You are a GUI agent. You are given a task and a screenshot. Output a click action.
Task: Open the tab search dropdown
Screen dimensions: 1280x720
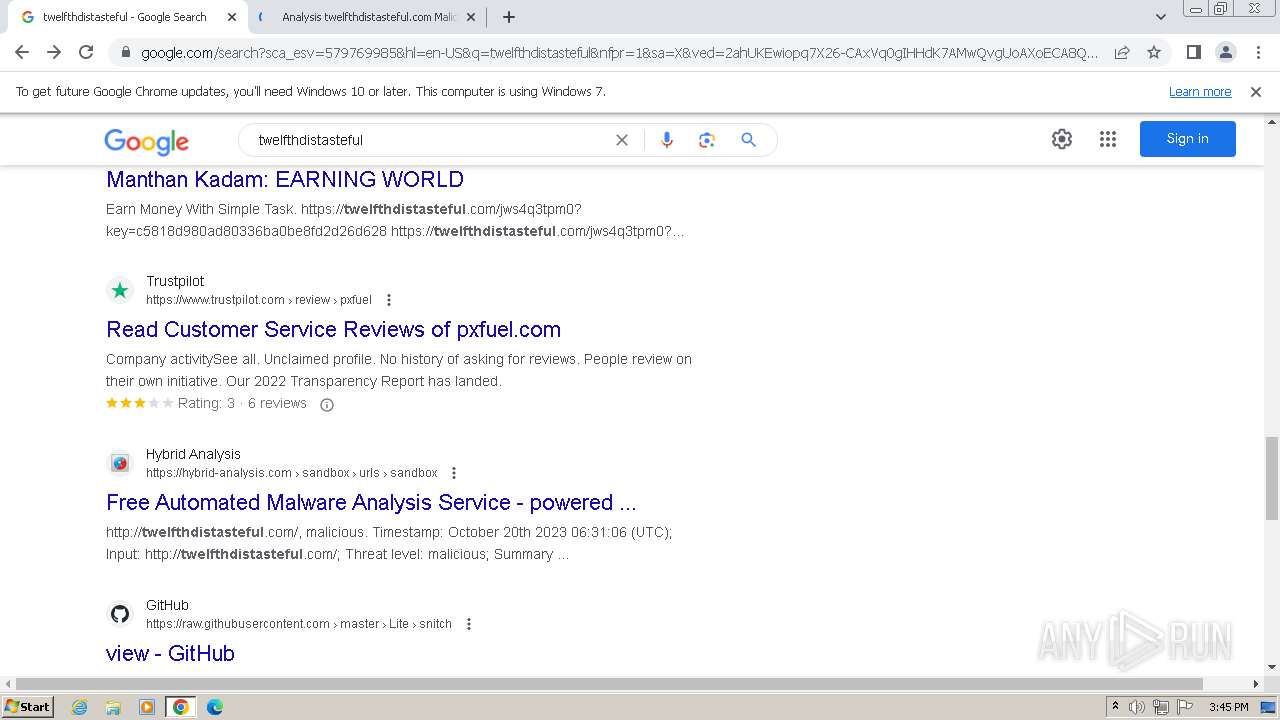[1161, 17]
